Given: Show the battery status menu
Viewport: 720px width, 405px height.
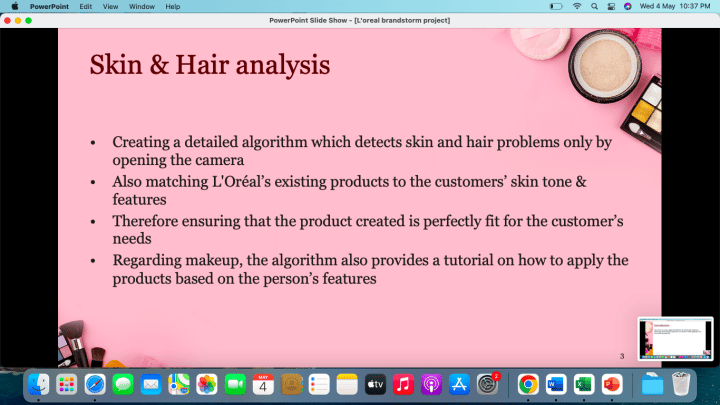Looking at the screenshot, I should [556, 6].
